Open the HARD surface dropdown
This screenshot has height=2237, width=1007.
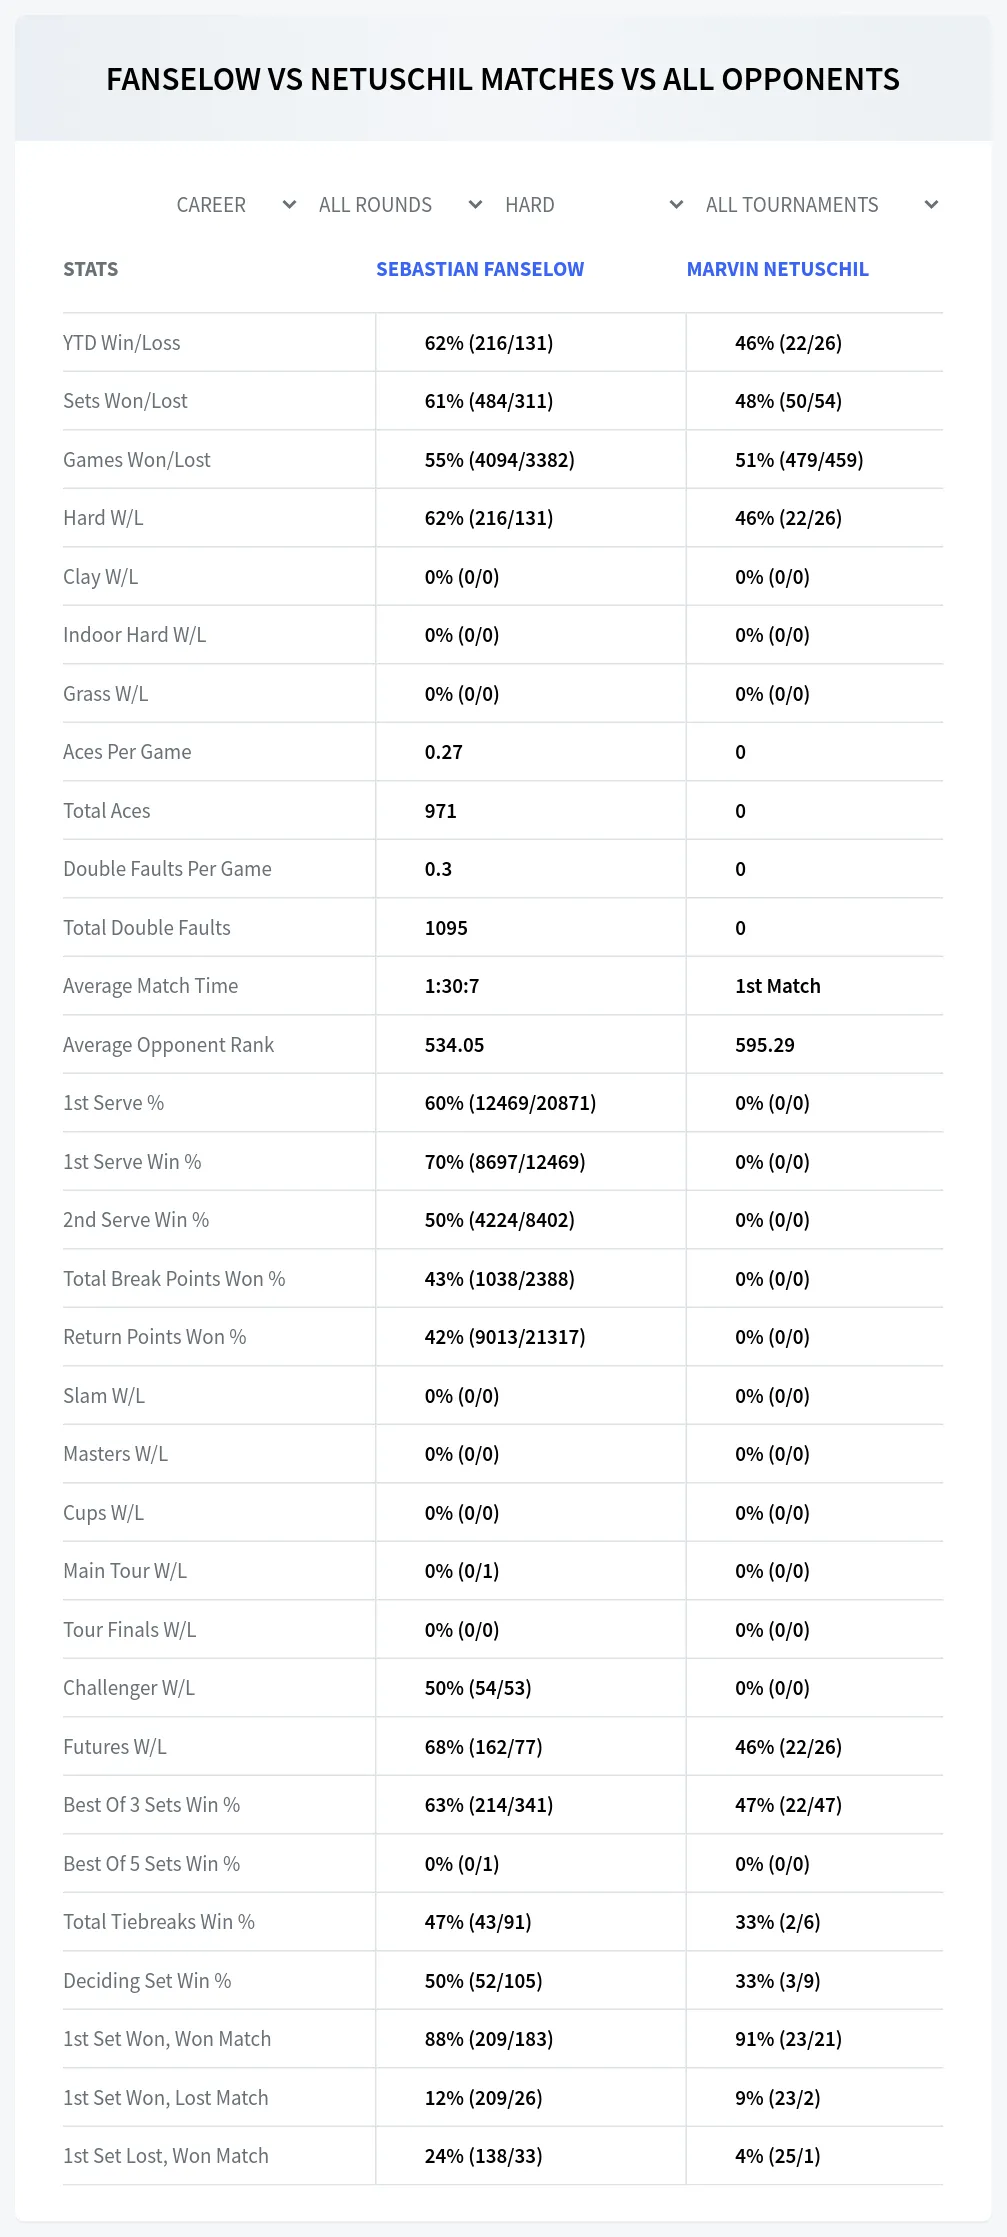[x=594, y=205]
